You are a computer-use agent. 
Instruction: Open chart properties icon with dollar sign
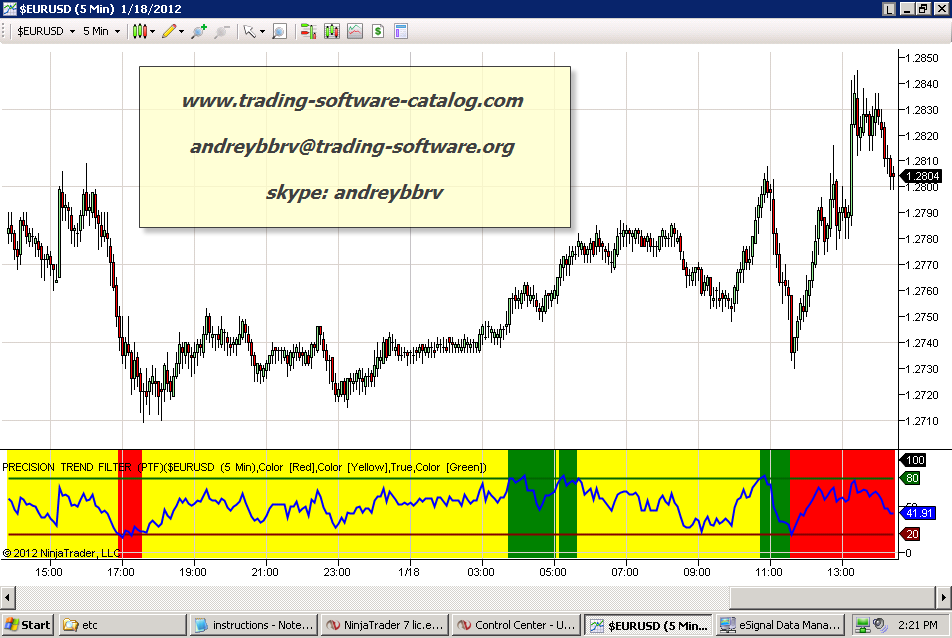pyautogui.click(x=378, y=31)
